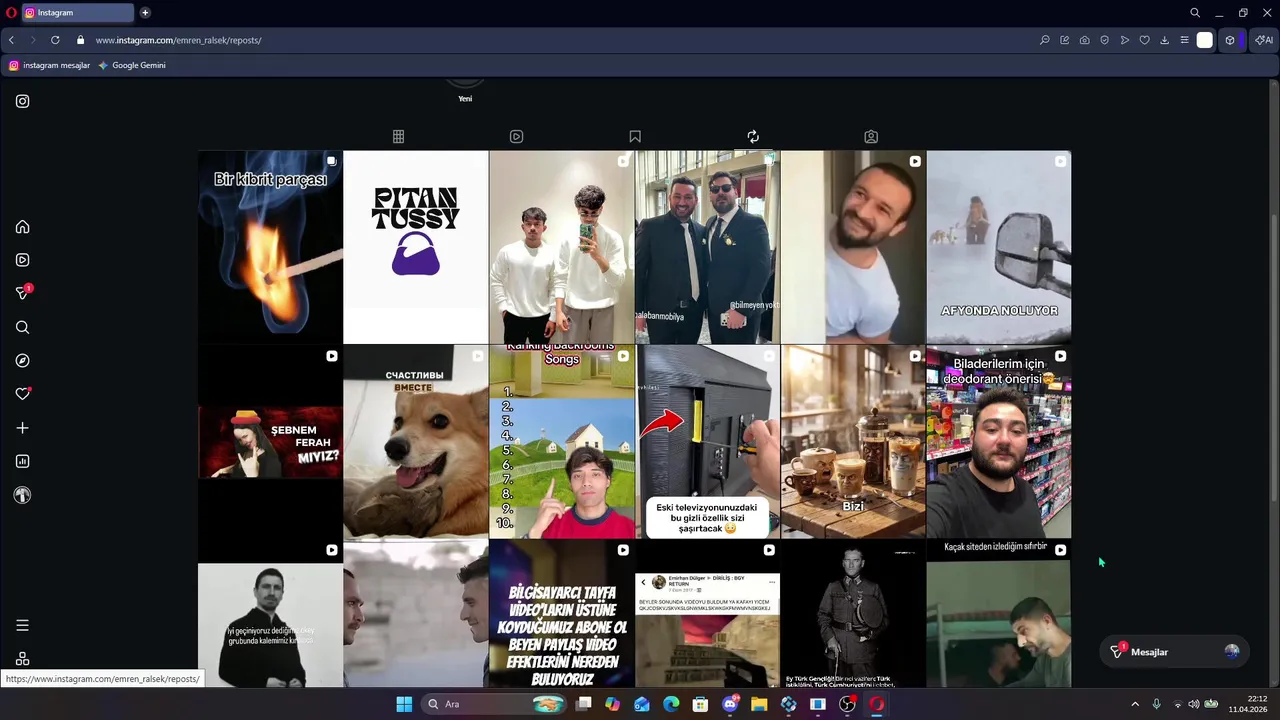Open Instagram home from sidebar
Screen dimensions: 1280x720
[x=22, y=227]
